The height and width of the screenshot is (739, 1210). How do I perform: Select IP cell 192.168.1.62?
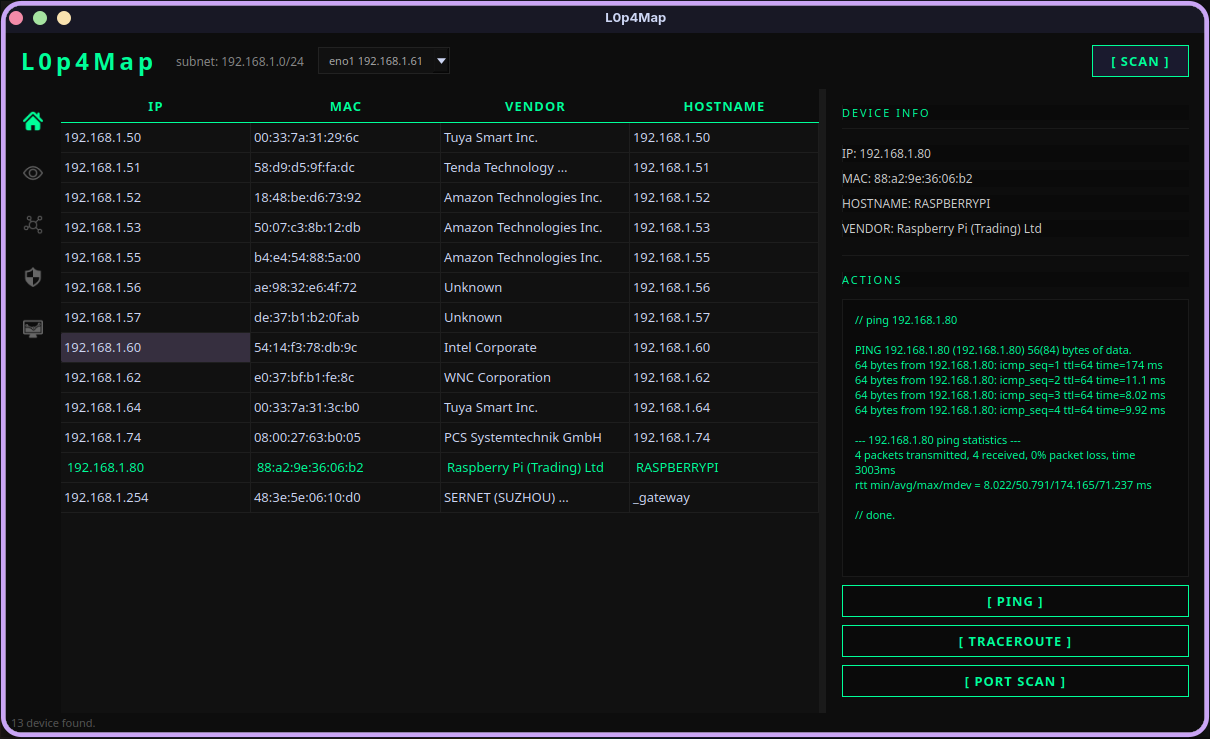tap(155, 378)
